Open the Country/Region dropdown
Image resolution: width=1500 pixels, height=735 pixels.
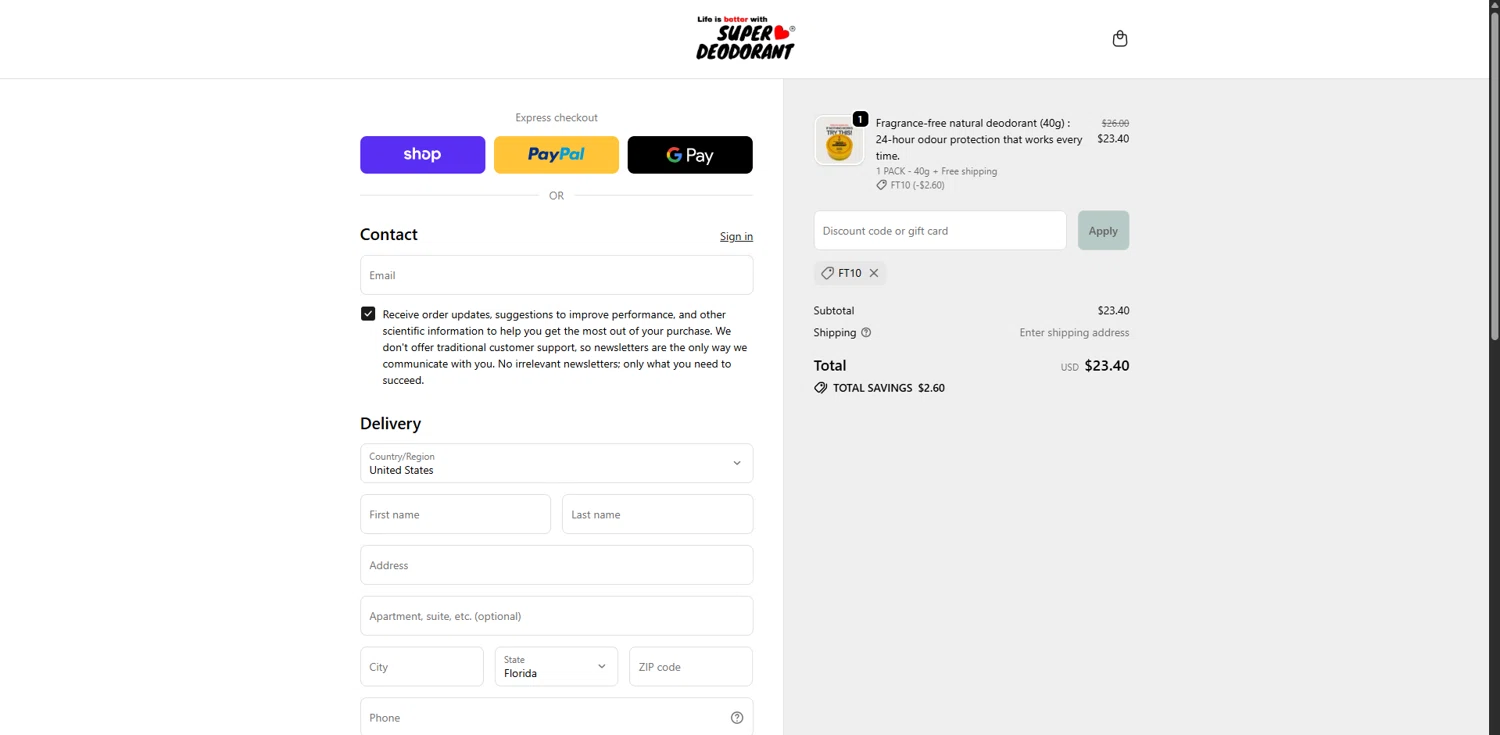pyautogui.click(x=556, y=463)
